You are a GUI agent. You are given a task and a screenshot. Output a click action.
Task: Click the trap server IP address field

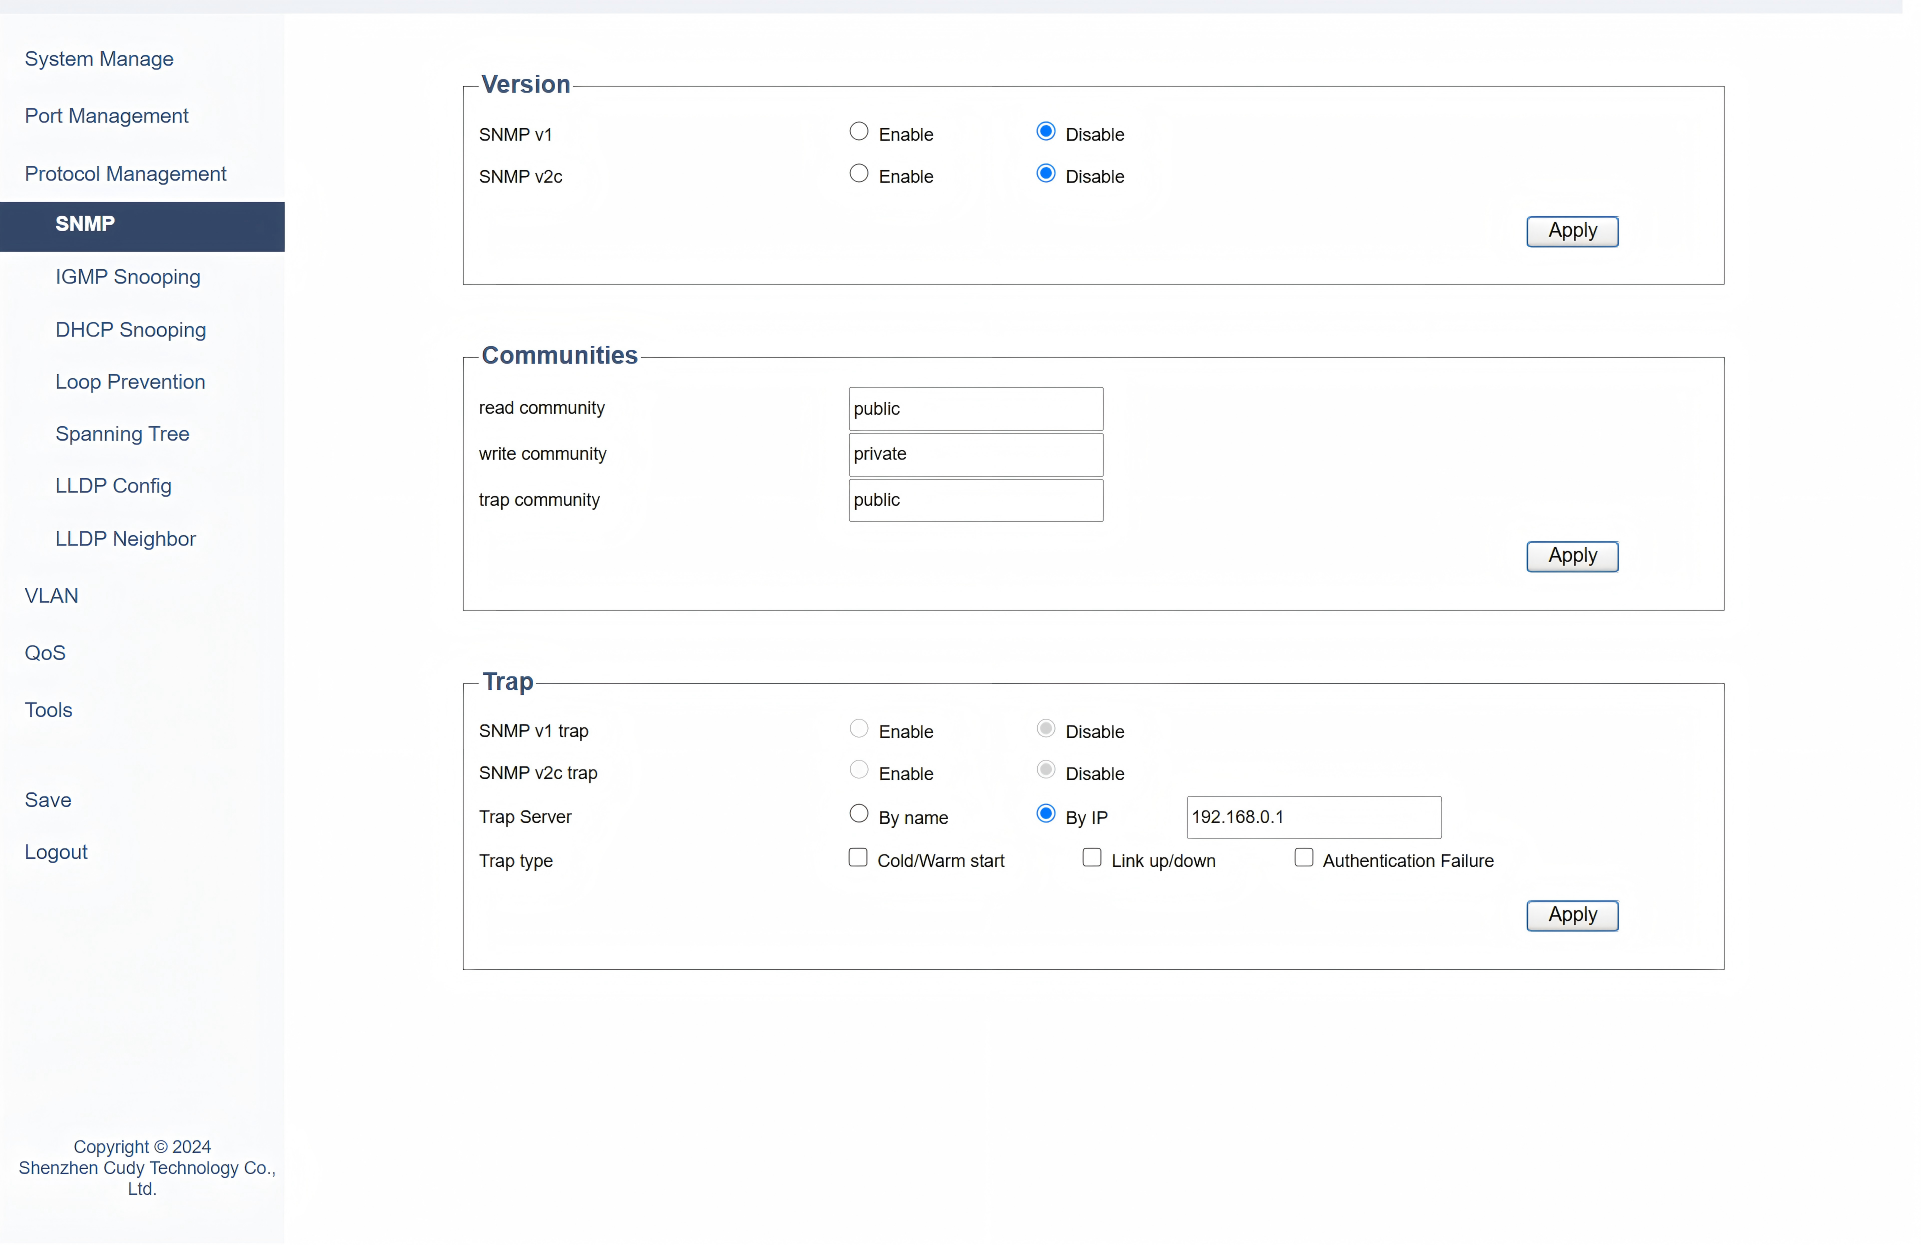click(x=1313, y=817)
